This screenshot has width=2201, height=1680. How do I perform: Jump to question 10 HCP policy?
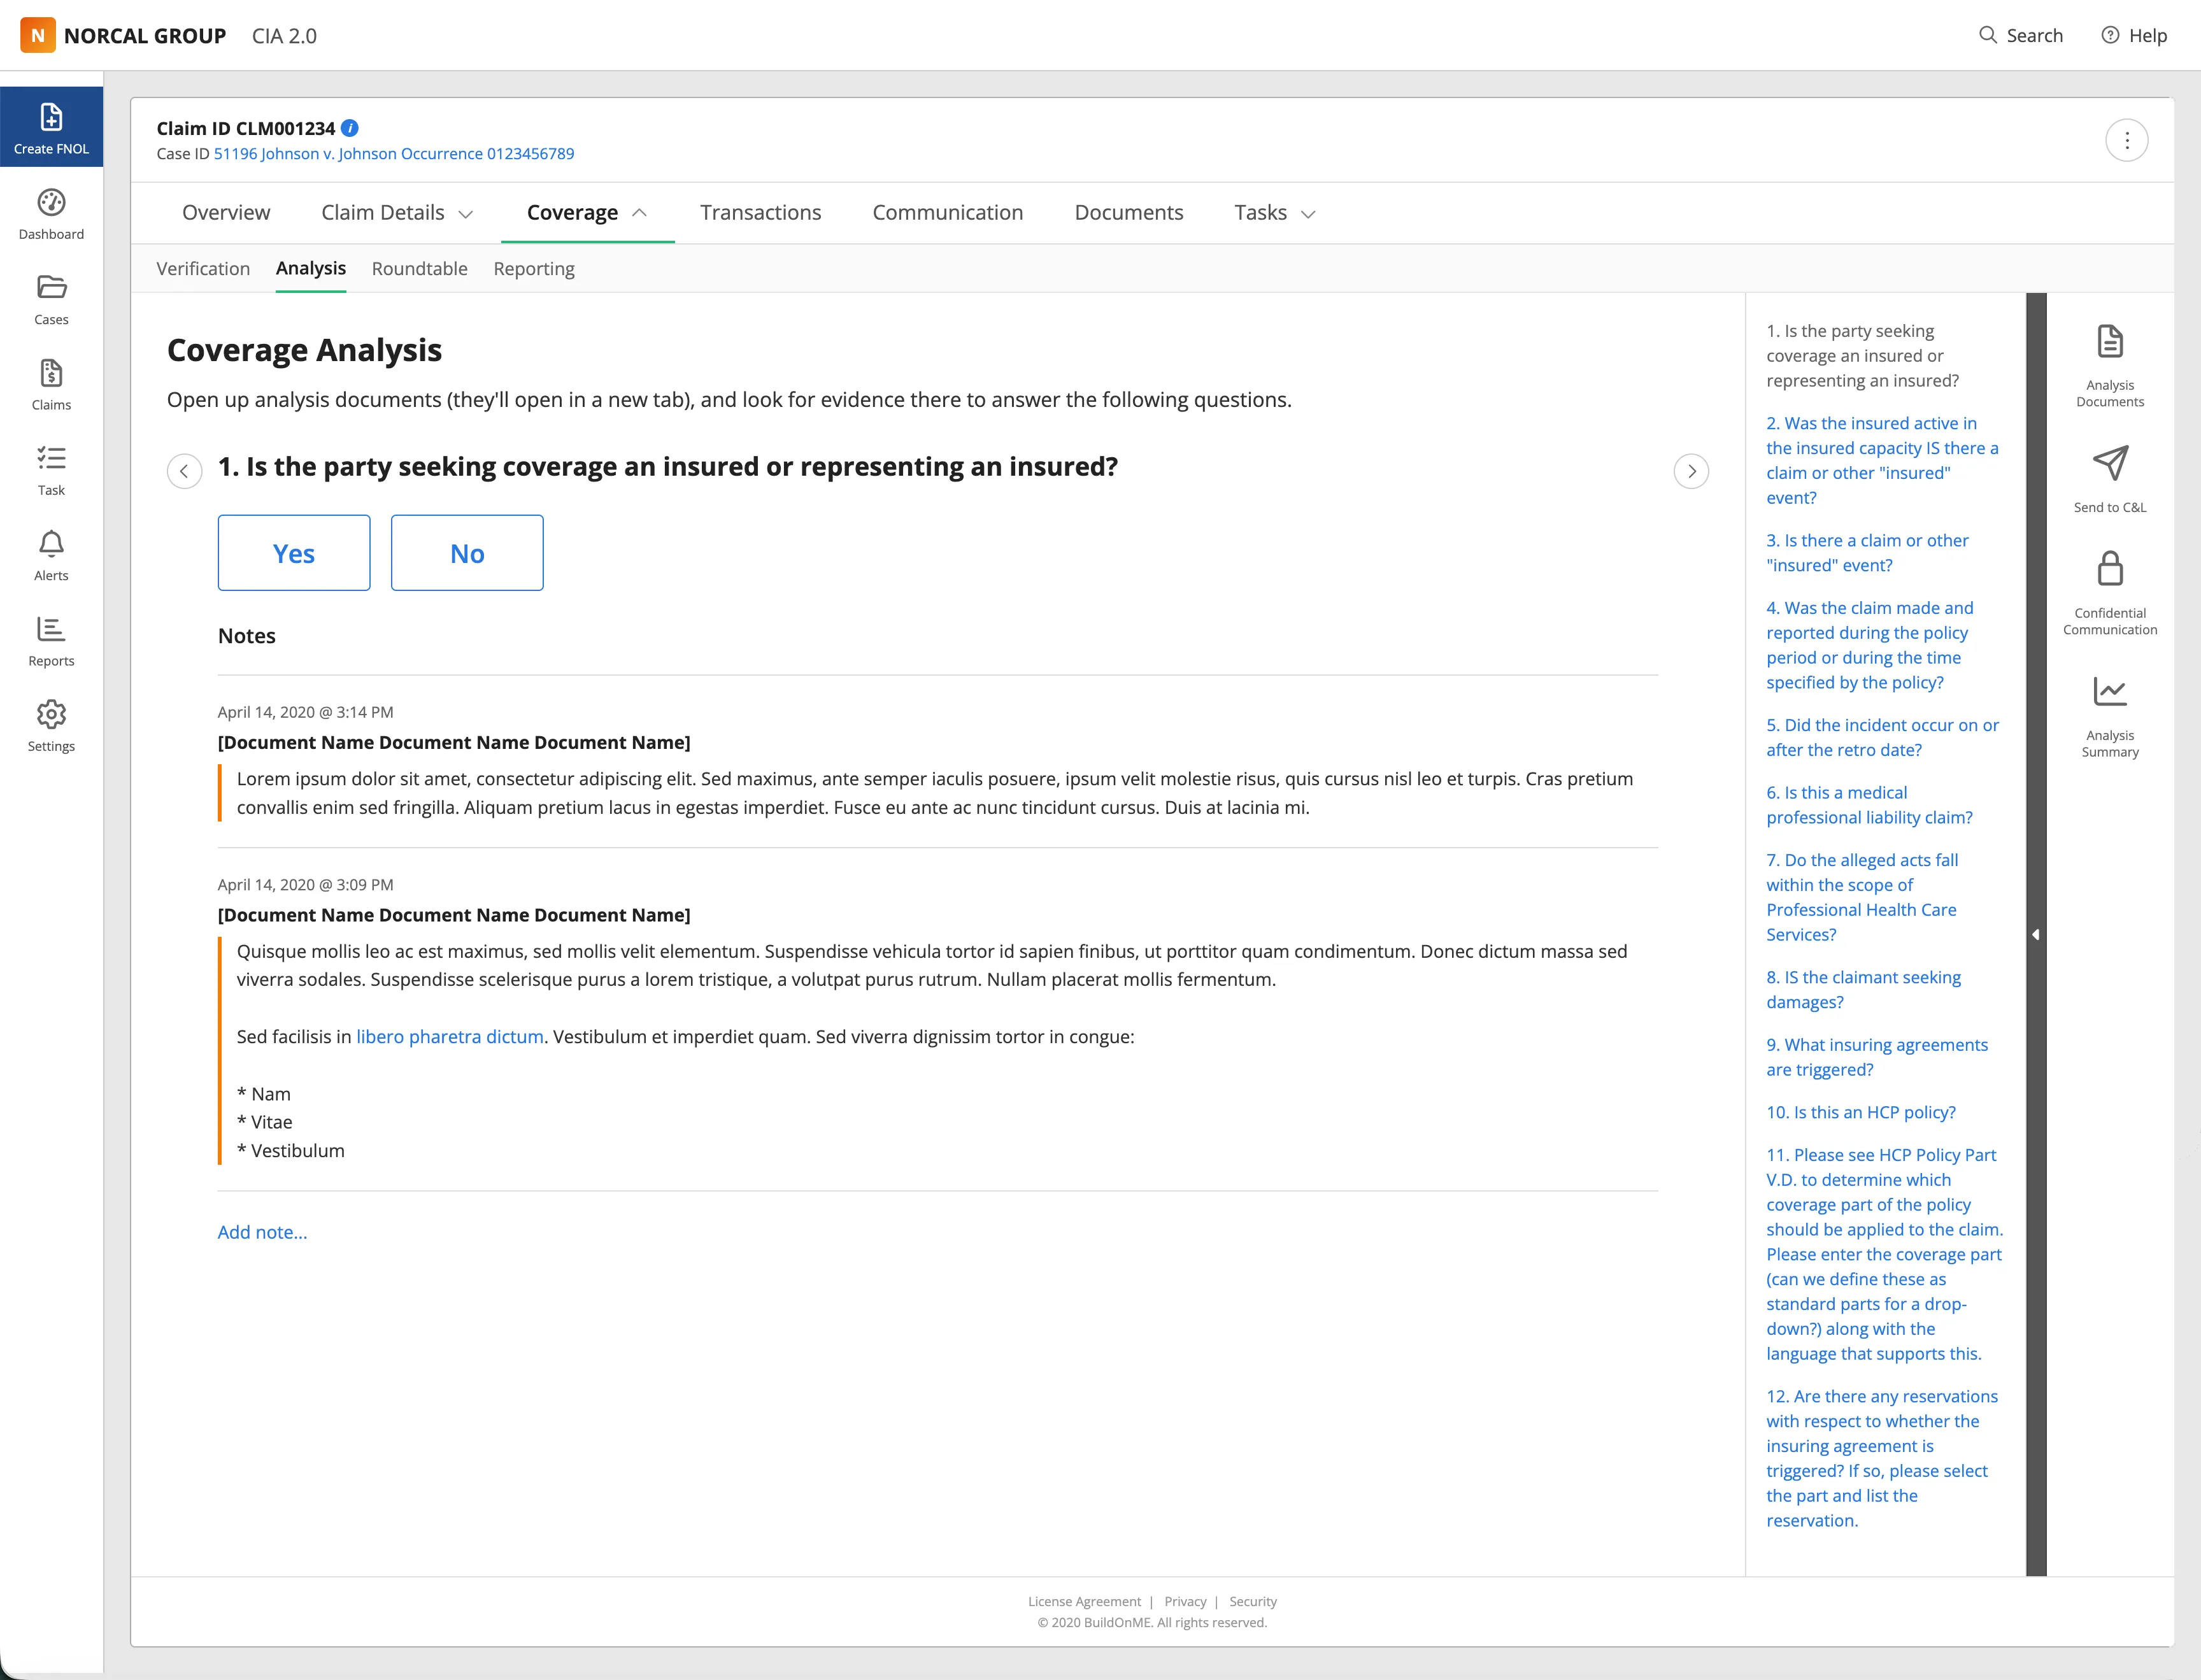coord(1861,1112)
